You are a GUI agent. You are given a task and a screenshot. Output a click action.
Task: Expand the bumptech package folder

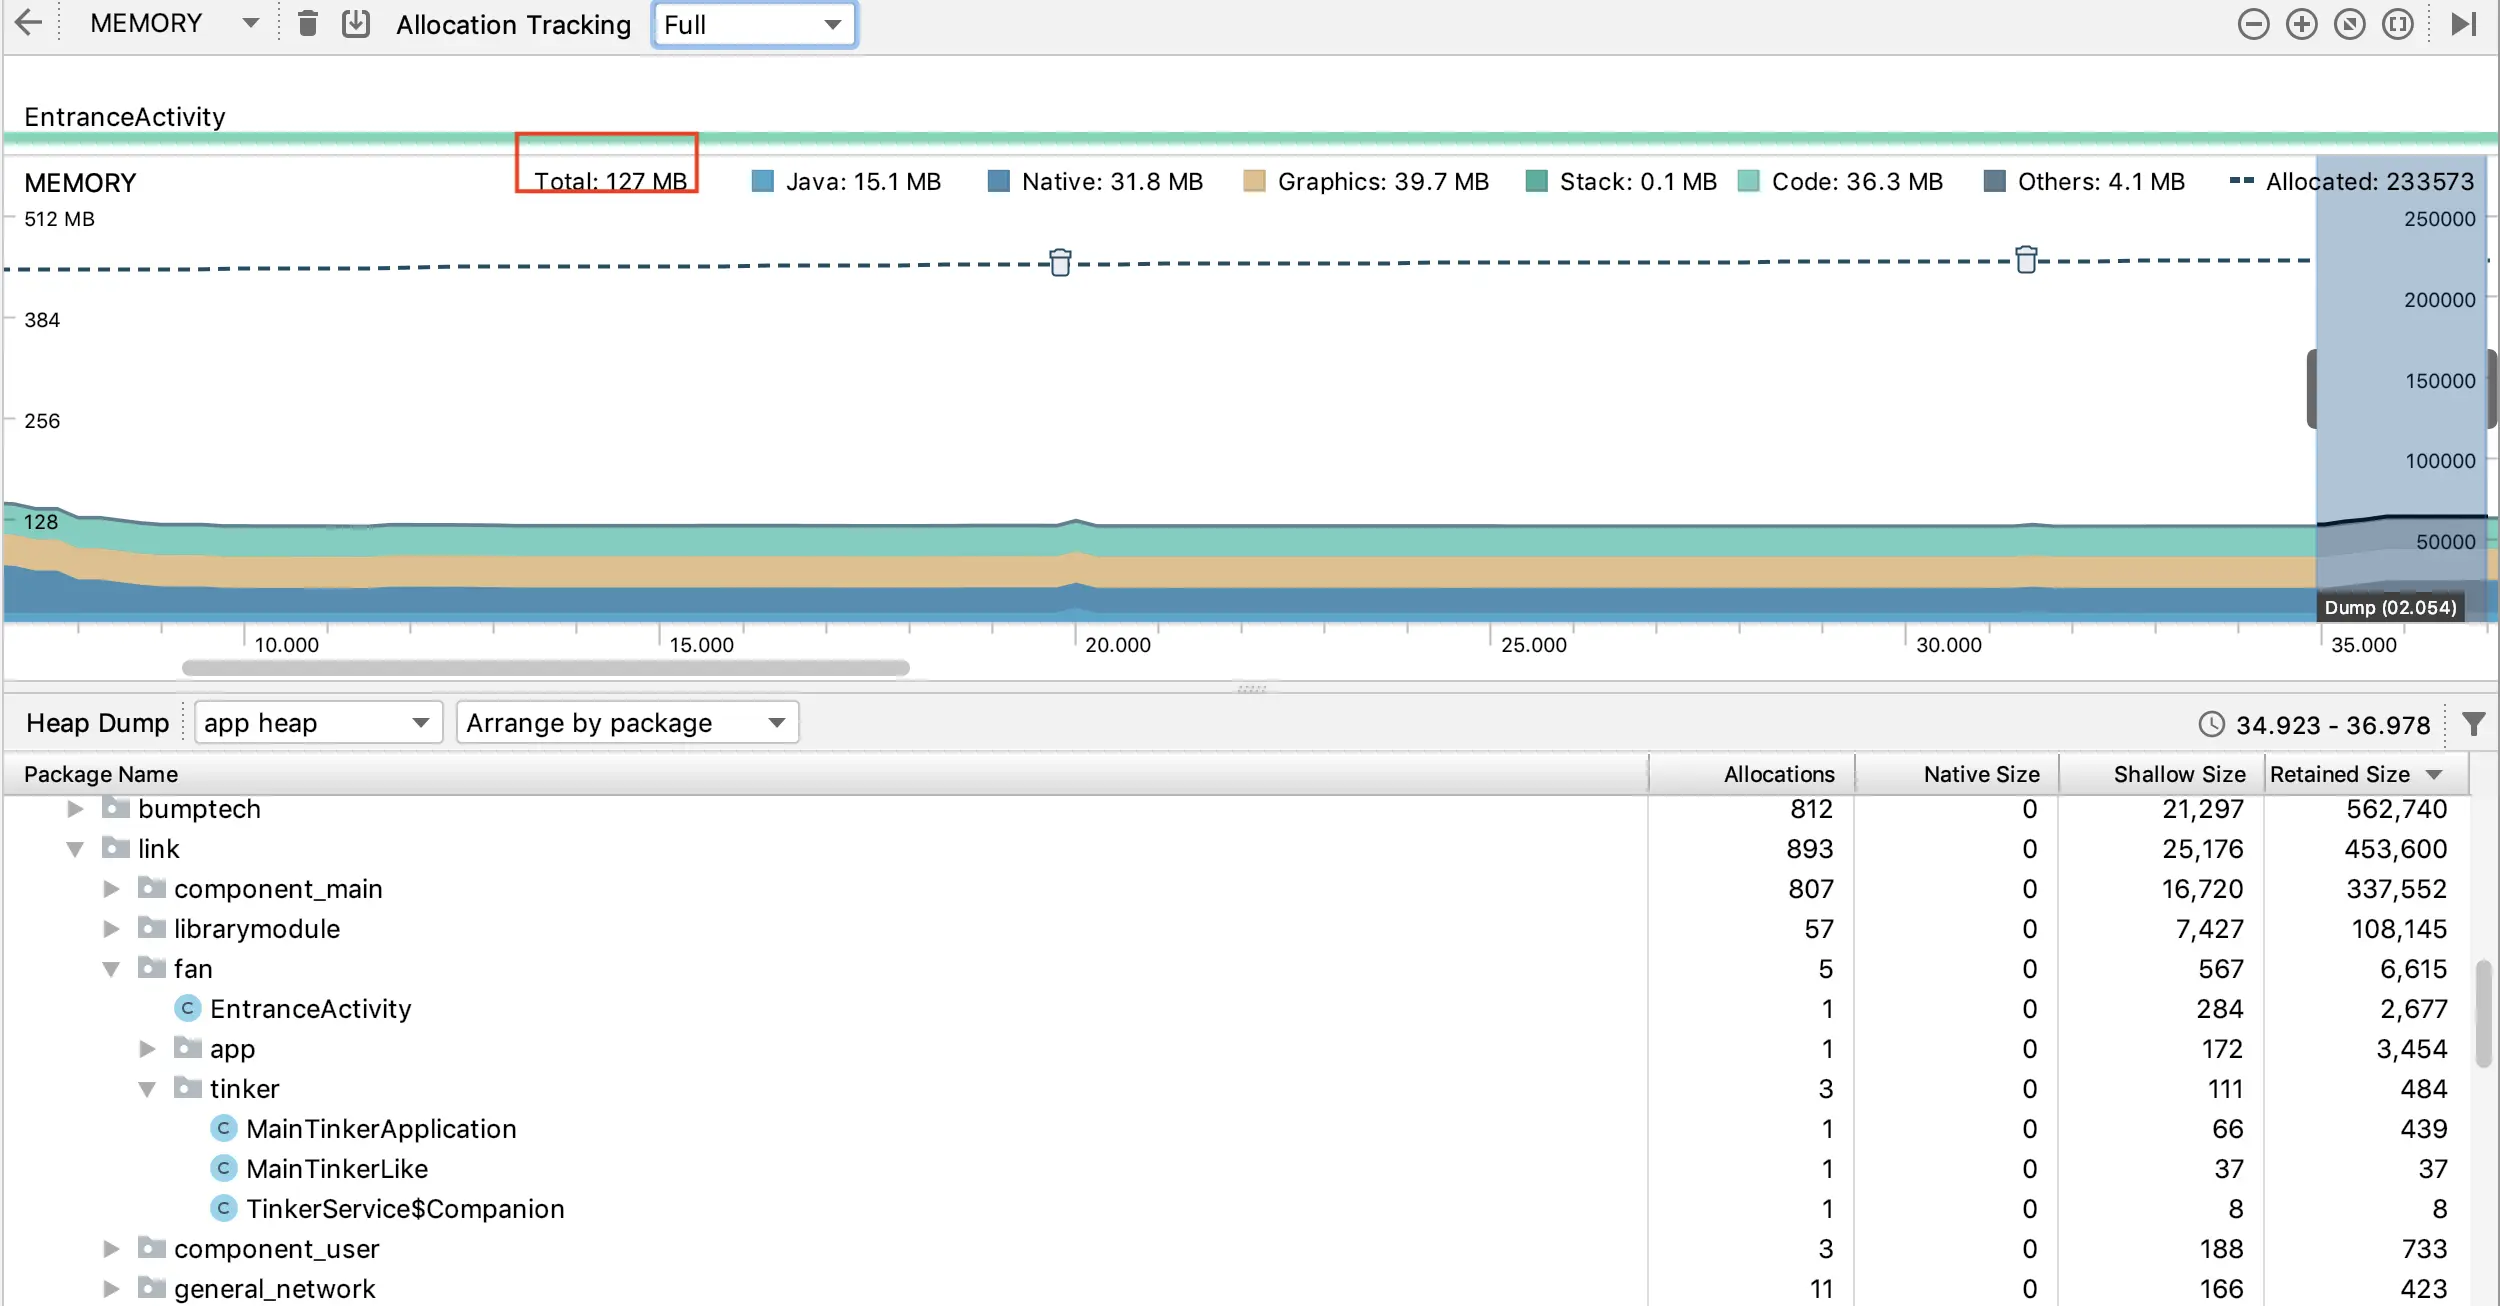(75, 809)
